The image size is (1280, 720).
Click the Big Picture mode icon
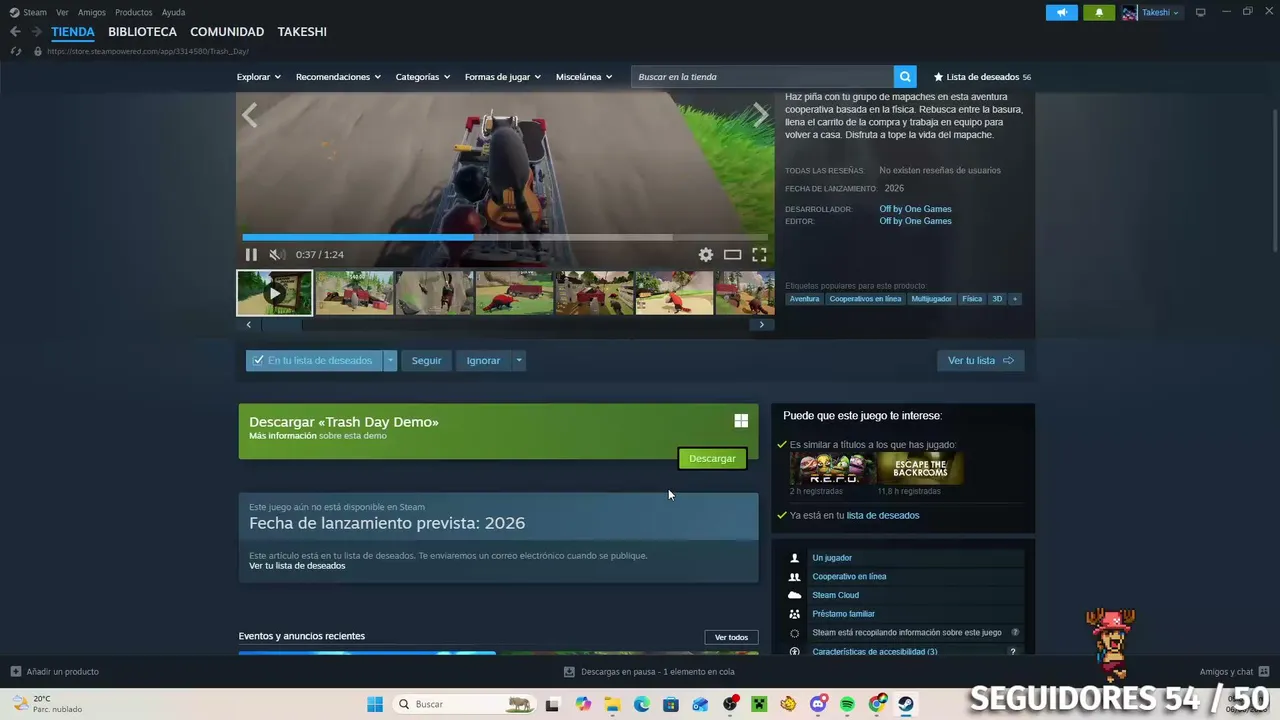[1201, 12]
